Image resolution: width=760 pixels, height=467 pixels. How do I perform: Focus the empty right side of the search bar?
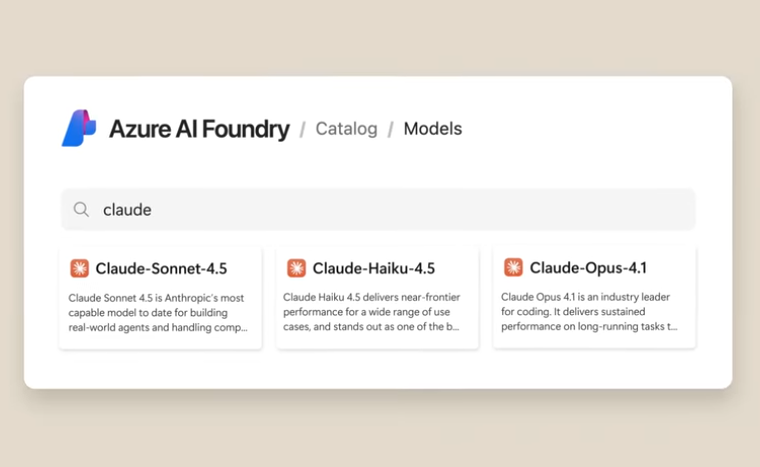coord(500,210)
